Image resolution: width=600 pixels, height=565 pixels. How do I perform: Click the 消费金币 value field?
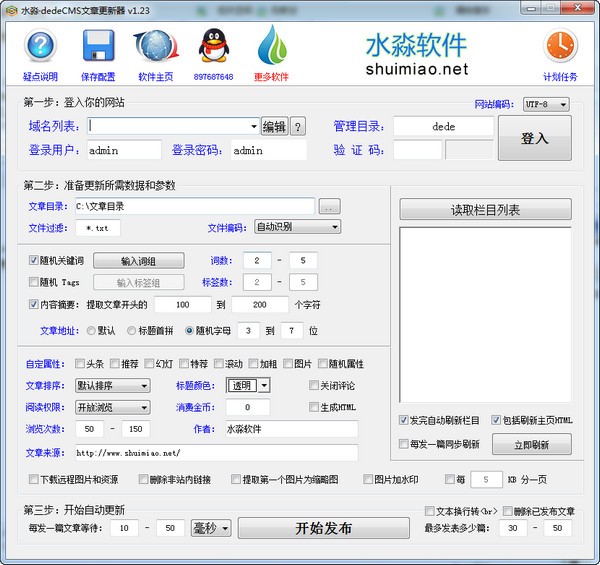point(248,407)
